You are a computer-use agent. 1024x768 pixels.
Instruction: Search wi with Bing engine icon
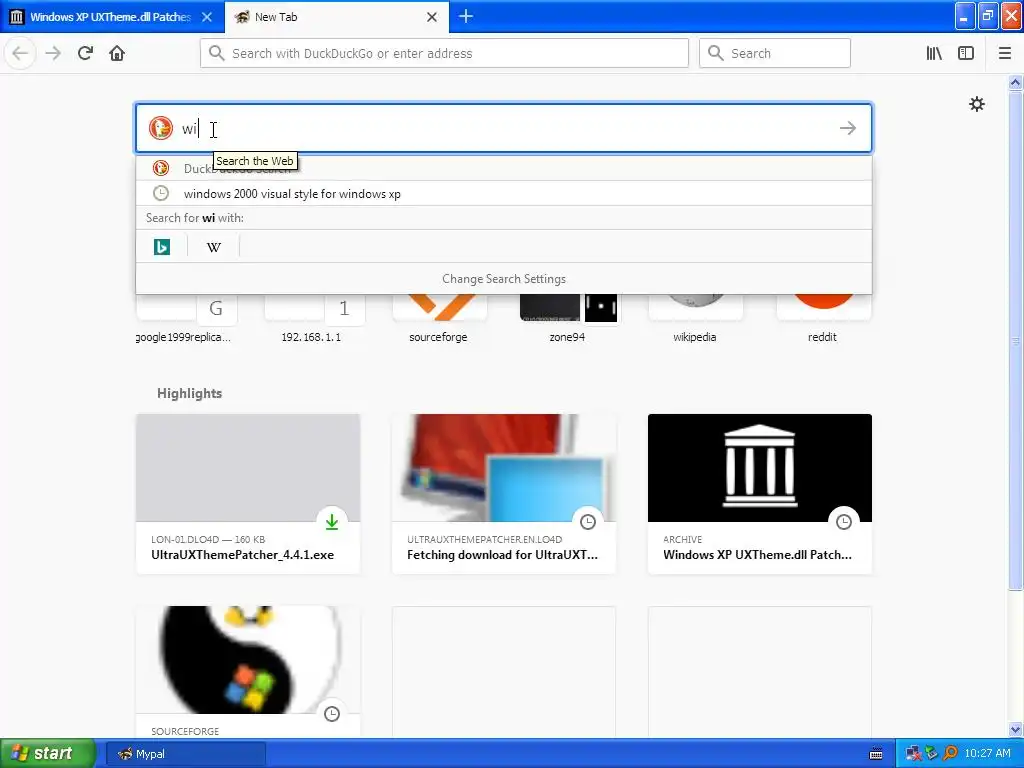(x=162, y=247)
